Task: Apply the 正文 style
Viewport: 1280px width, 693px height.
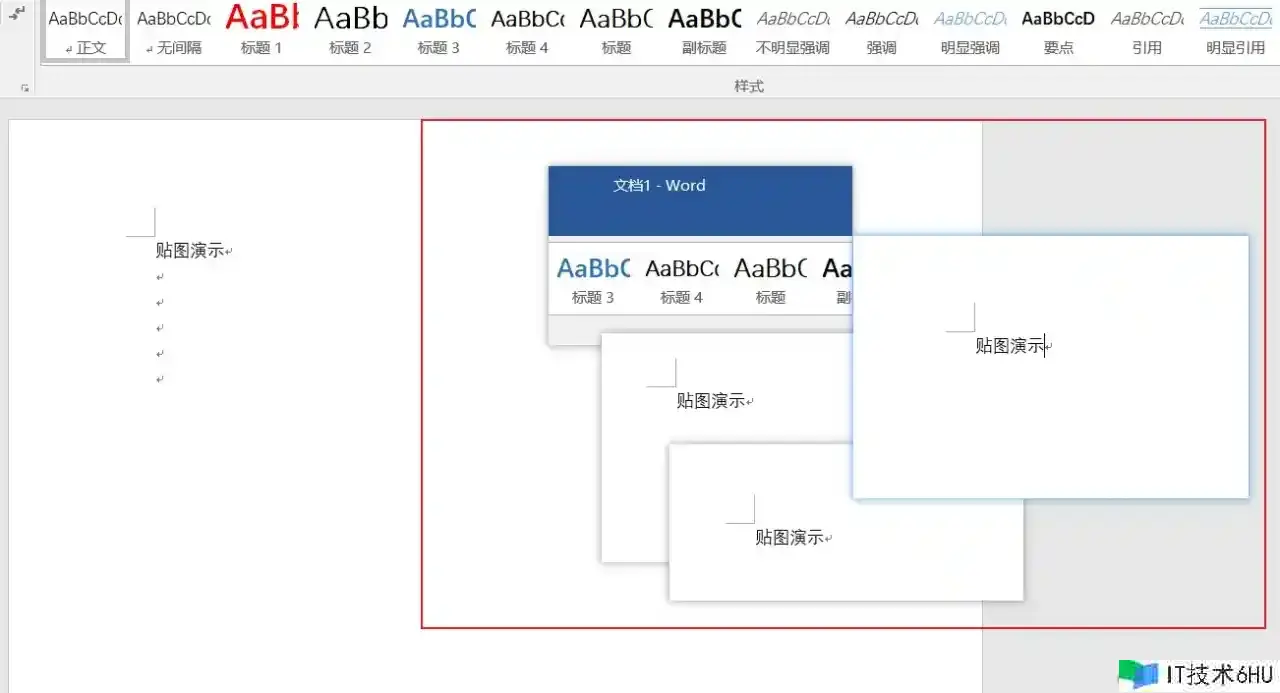Action: pos(86,30)
